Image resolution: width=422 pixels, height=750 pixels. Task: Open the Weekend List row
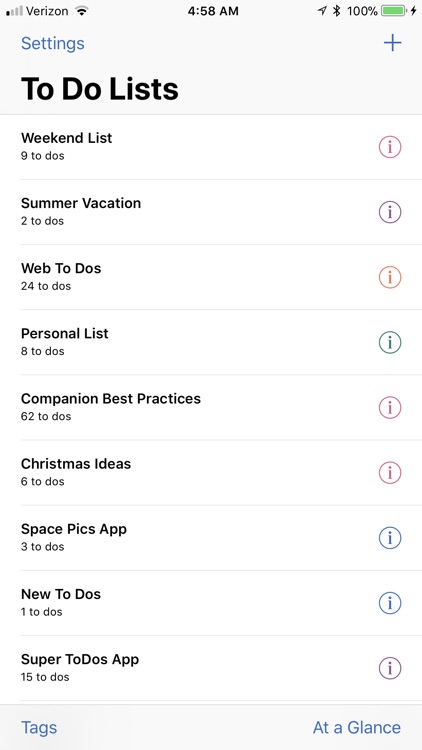[211, 147]
